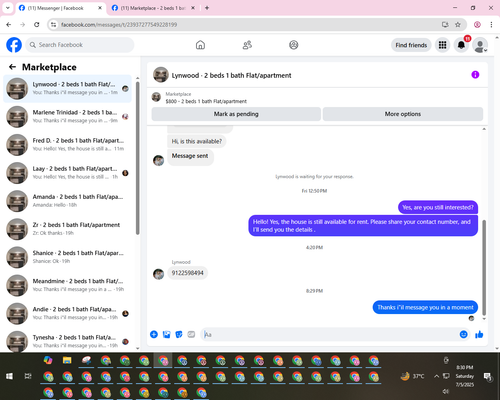Click Mark as pending button
Viewport: 500px width, 400px height.
[x=236, y=114]
